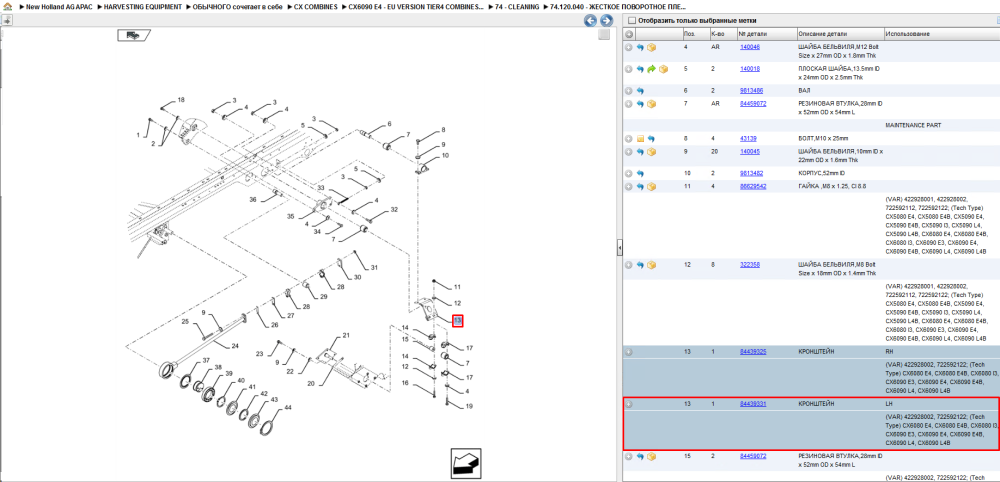
Task: Click the blue arrow icon for part 140046
Action: (640, 47)
